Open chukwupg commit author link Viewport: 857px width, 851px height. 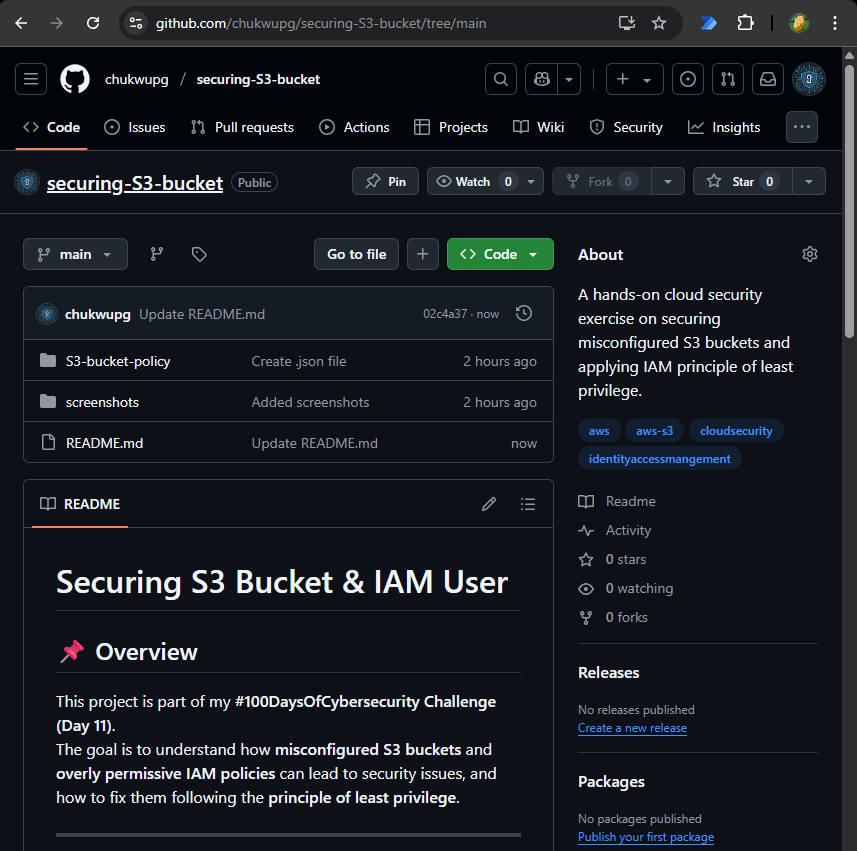pos(97,314)
